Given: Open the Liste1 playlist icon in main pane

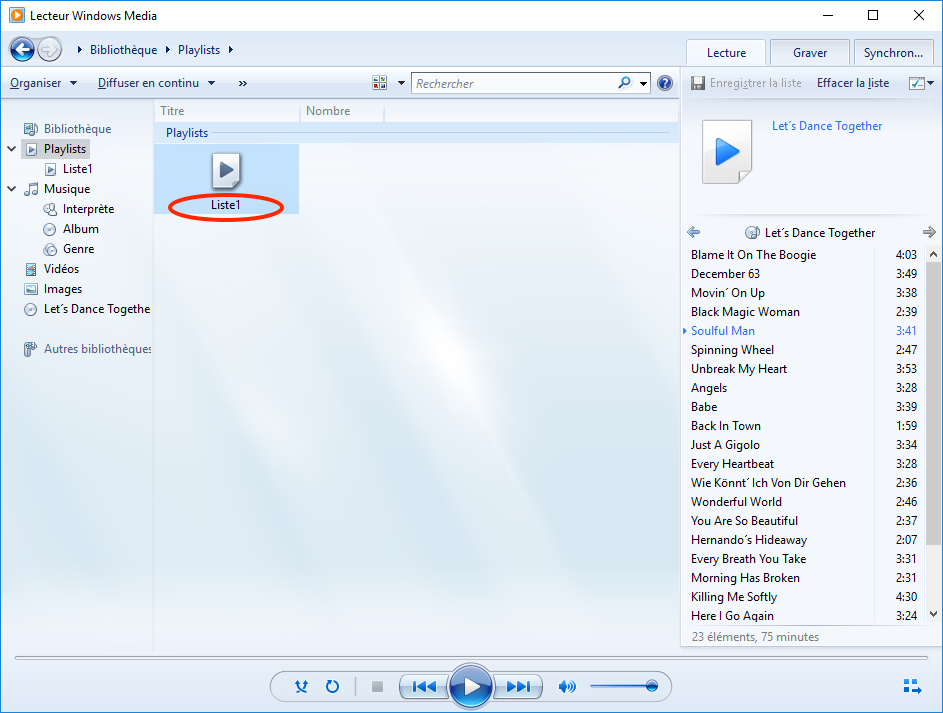Looking at the screenshot, I should (x=226, y=170).
